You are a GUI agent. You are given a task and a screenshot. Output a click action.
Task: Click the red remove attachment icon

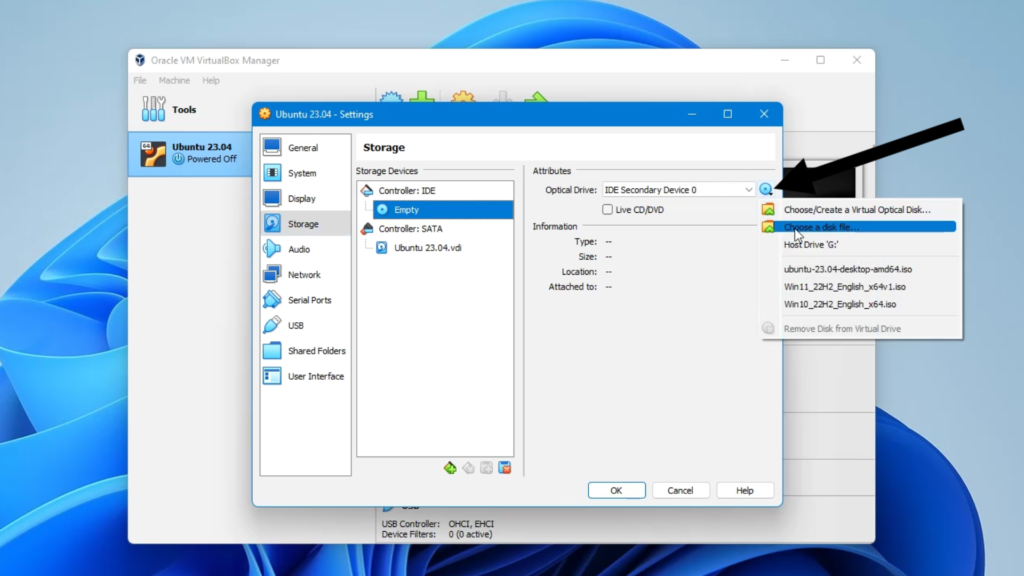click(x=505, y=468)
